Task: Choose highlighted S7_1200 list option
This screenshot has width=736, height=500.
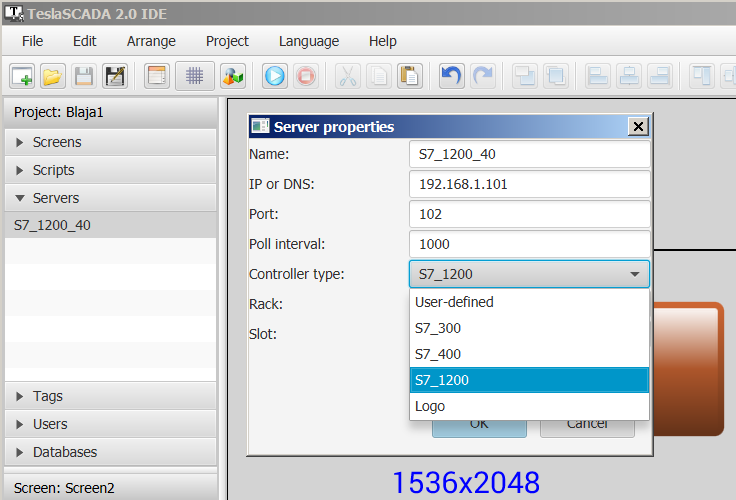Action: click(529, 380)
